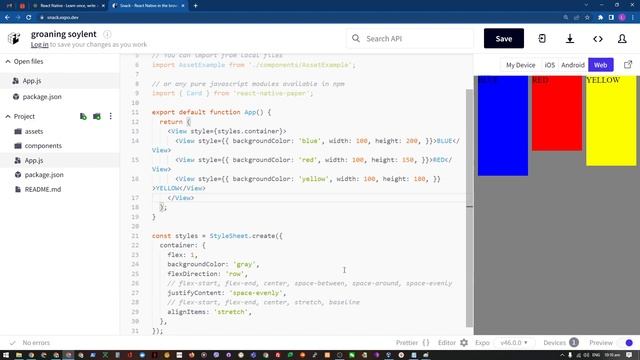The width and height of the screenshot is (640, 360).
Task: Click the RED box in preview
Action: [557, 113]
